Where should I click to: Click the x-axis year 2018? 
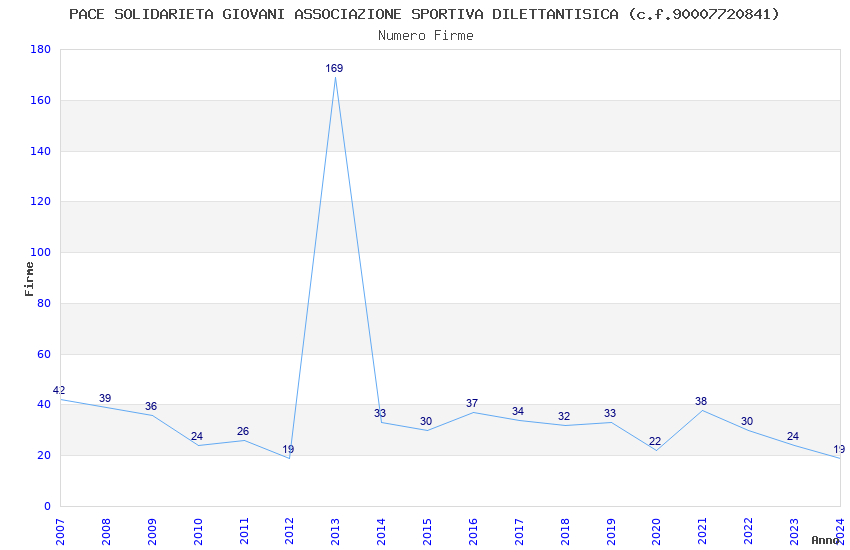point(565,532)
